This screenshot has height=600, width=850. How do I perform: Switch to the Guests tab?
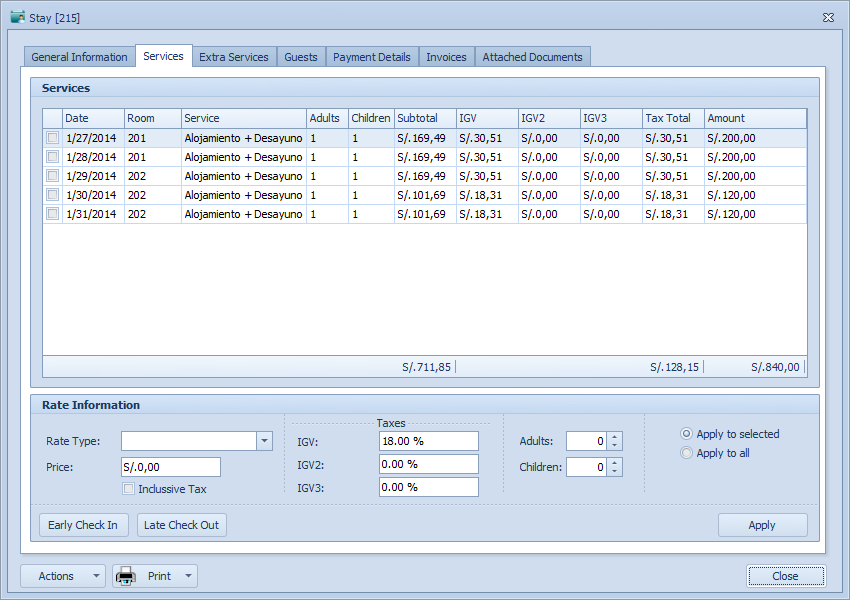coord(301,57)
